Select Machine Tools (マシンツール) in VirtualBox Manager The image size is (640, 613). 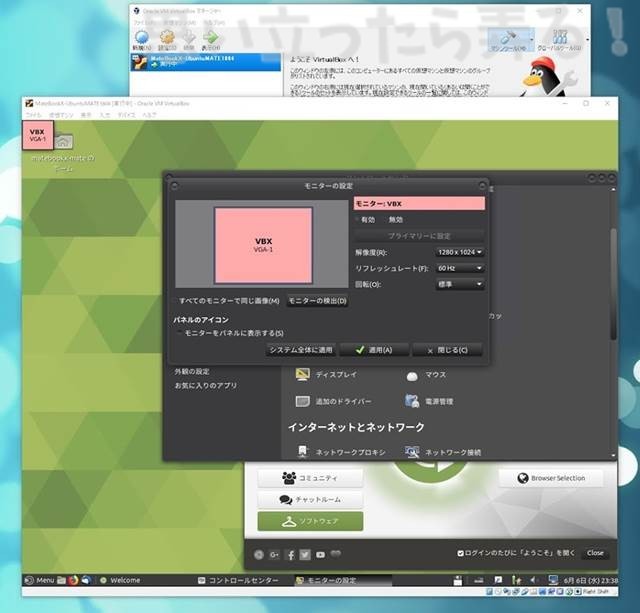pyautogui.click(x=508, y=40)
